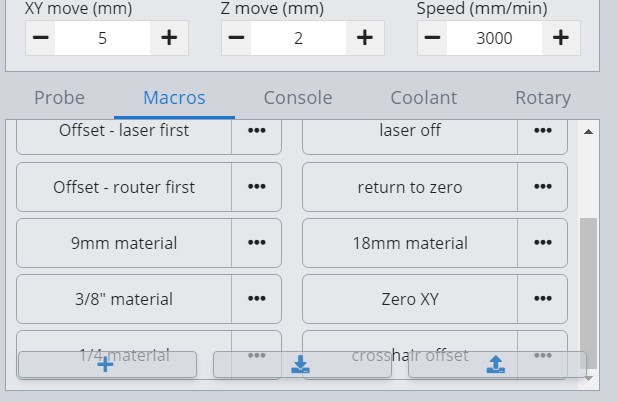Open three-dot menu for laser off macro
The width and height of the screenshot is (617, 402).
point(543,131)
